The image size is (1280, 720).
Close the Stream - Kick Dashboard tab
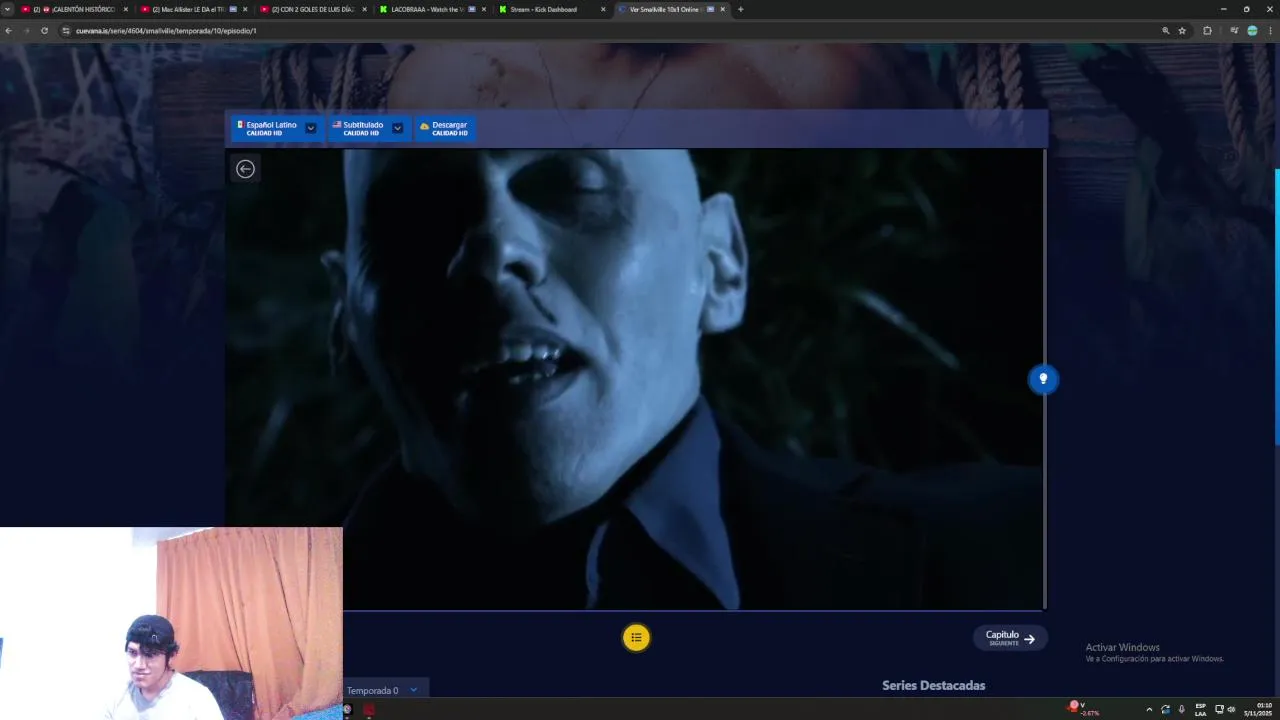[603, 9]
